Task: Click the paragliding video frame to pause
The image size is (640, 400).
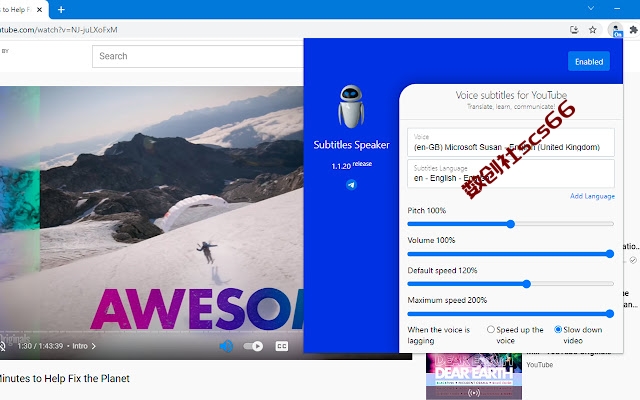Action: click(152, 208)
